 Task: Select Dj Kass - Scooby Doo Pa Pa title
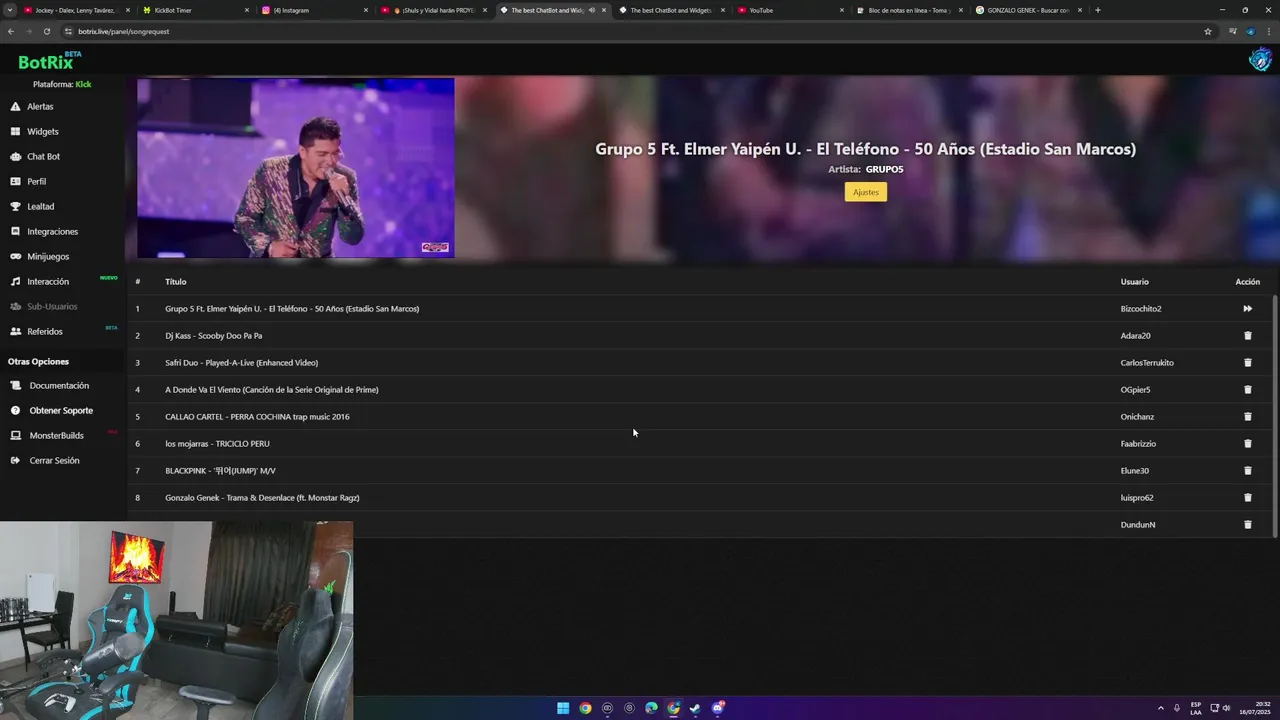213,336
